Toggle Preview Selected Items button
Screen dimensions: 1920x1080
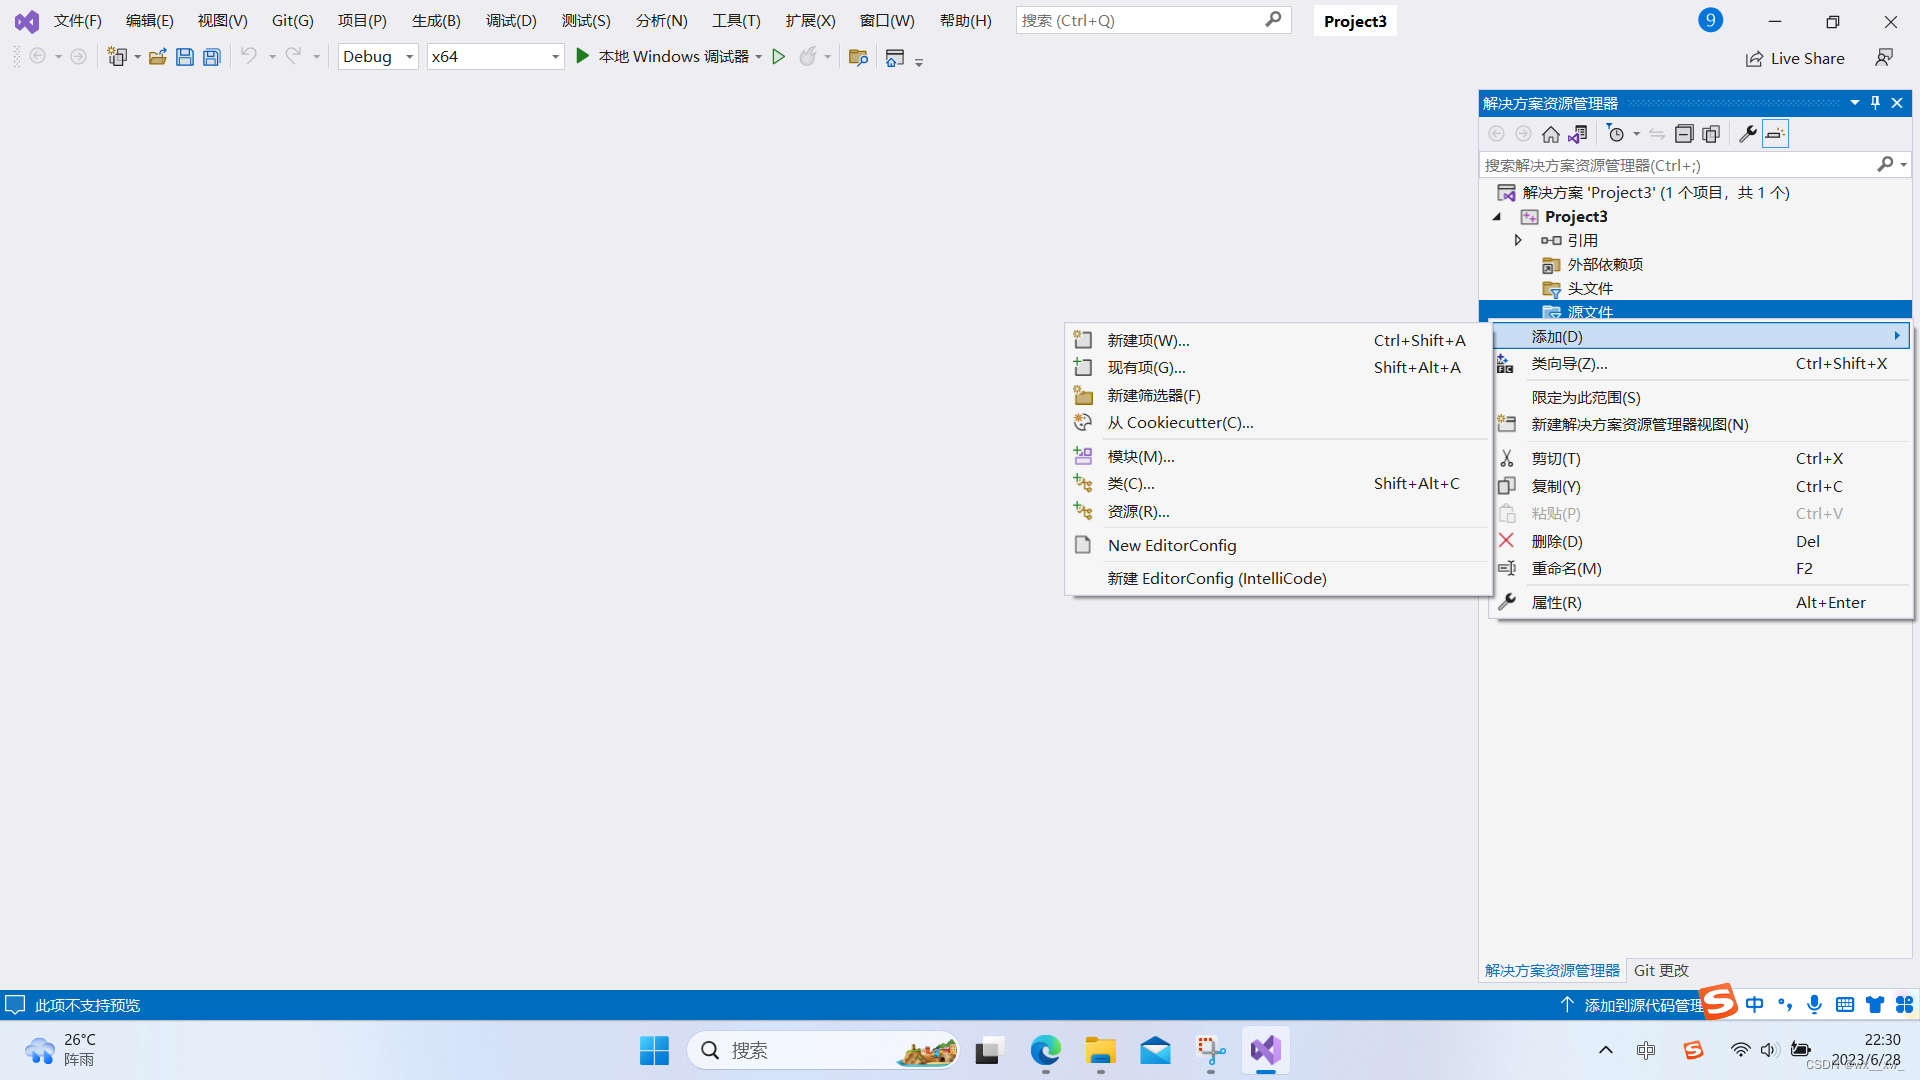pyautogui.click(x=1775, y=134)
